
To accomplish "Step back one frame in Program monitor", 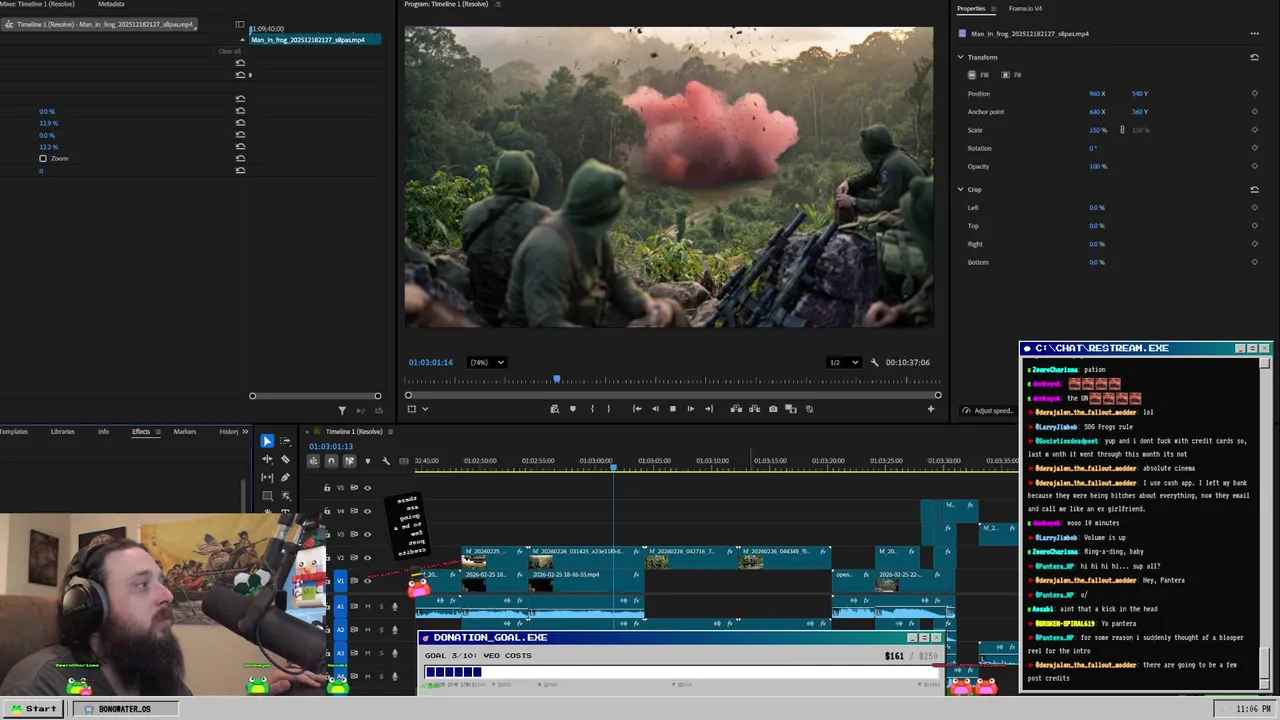I will click(x=655, y=409).
